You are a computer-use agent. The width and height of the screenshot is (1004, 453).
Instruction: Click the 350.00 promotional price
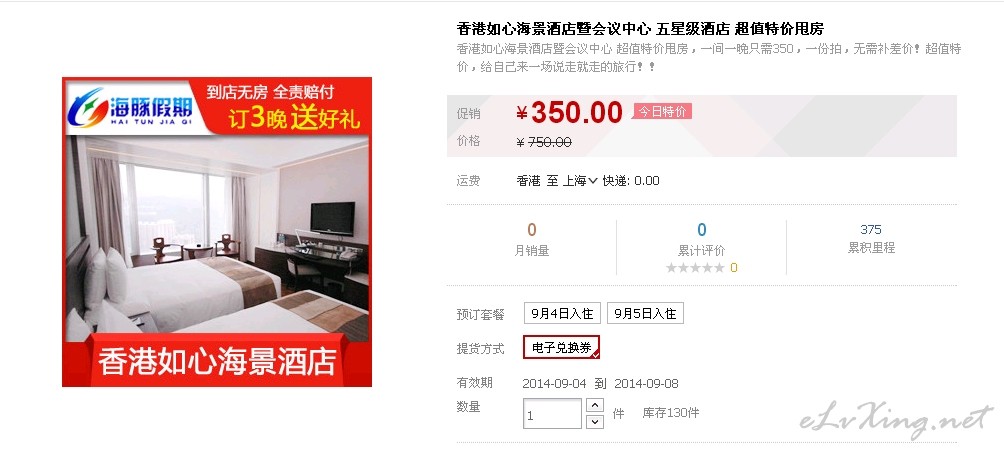[576, 113]
